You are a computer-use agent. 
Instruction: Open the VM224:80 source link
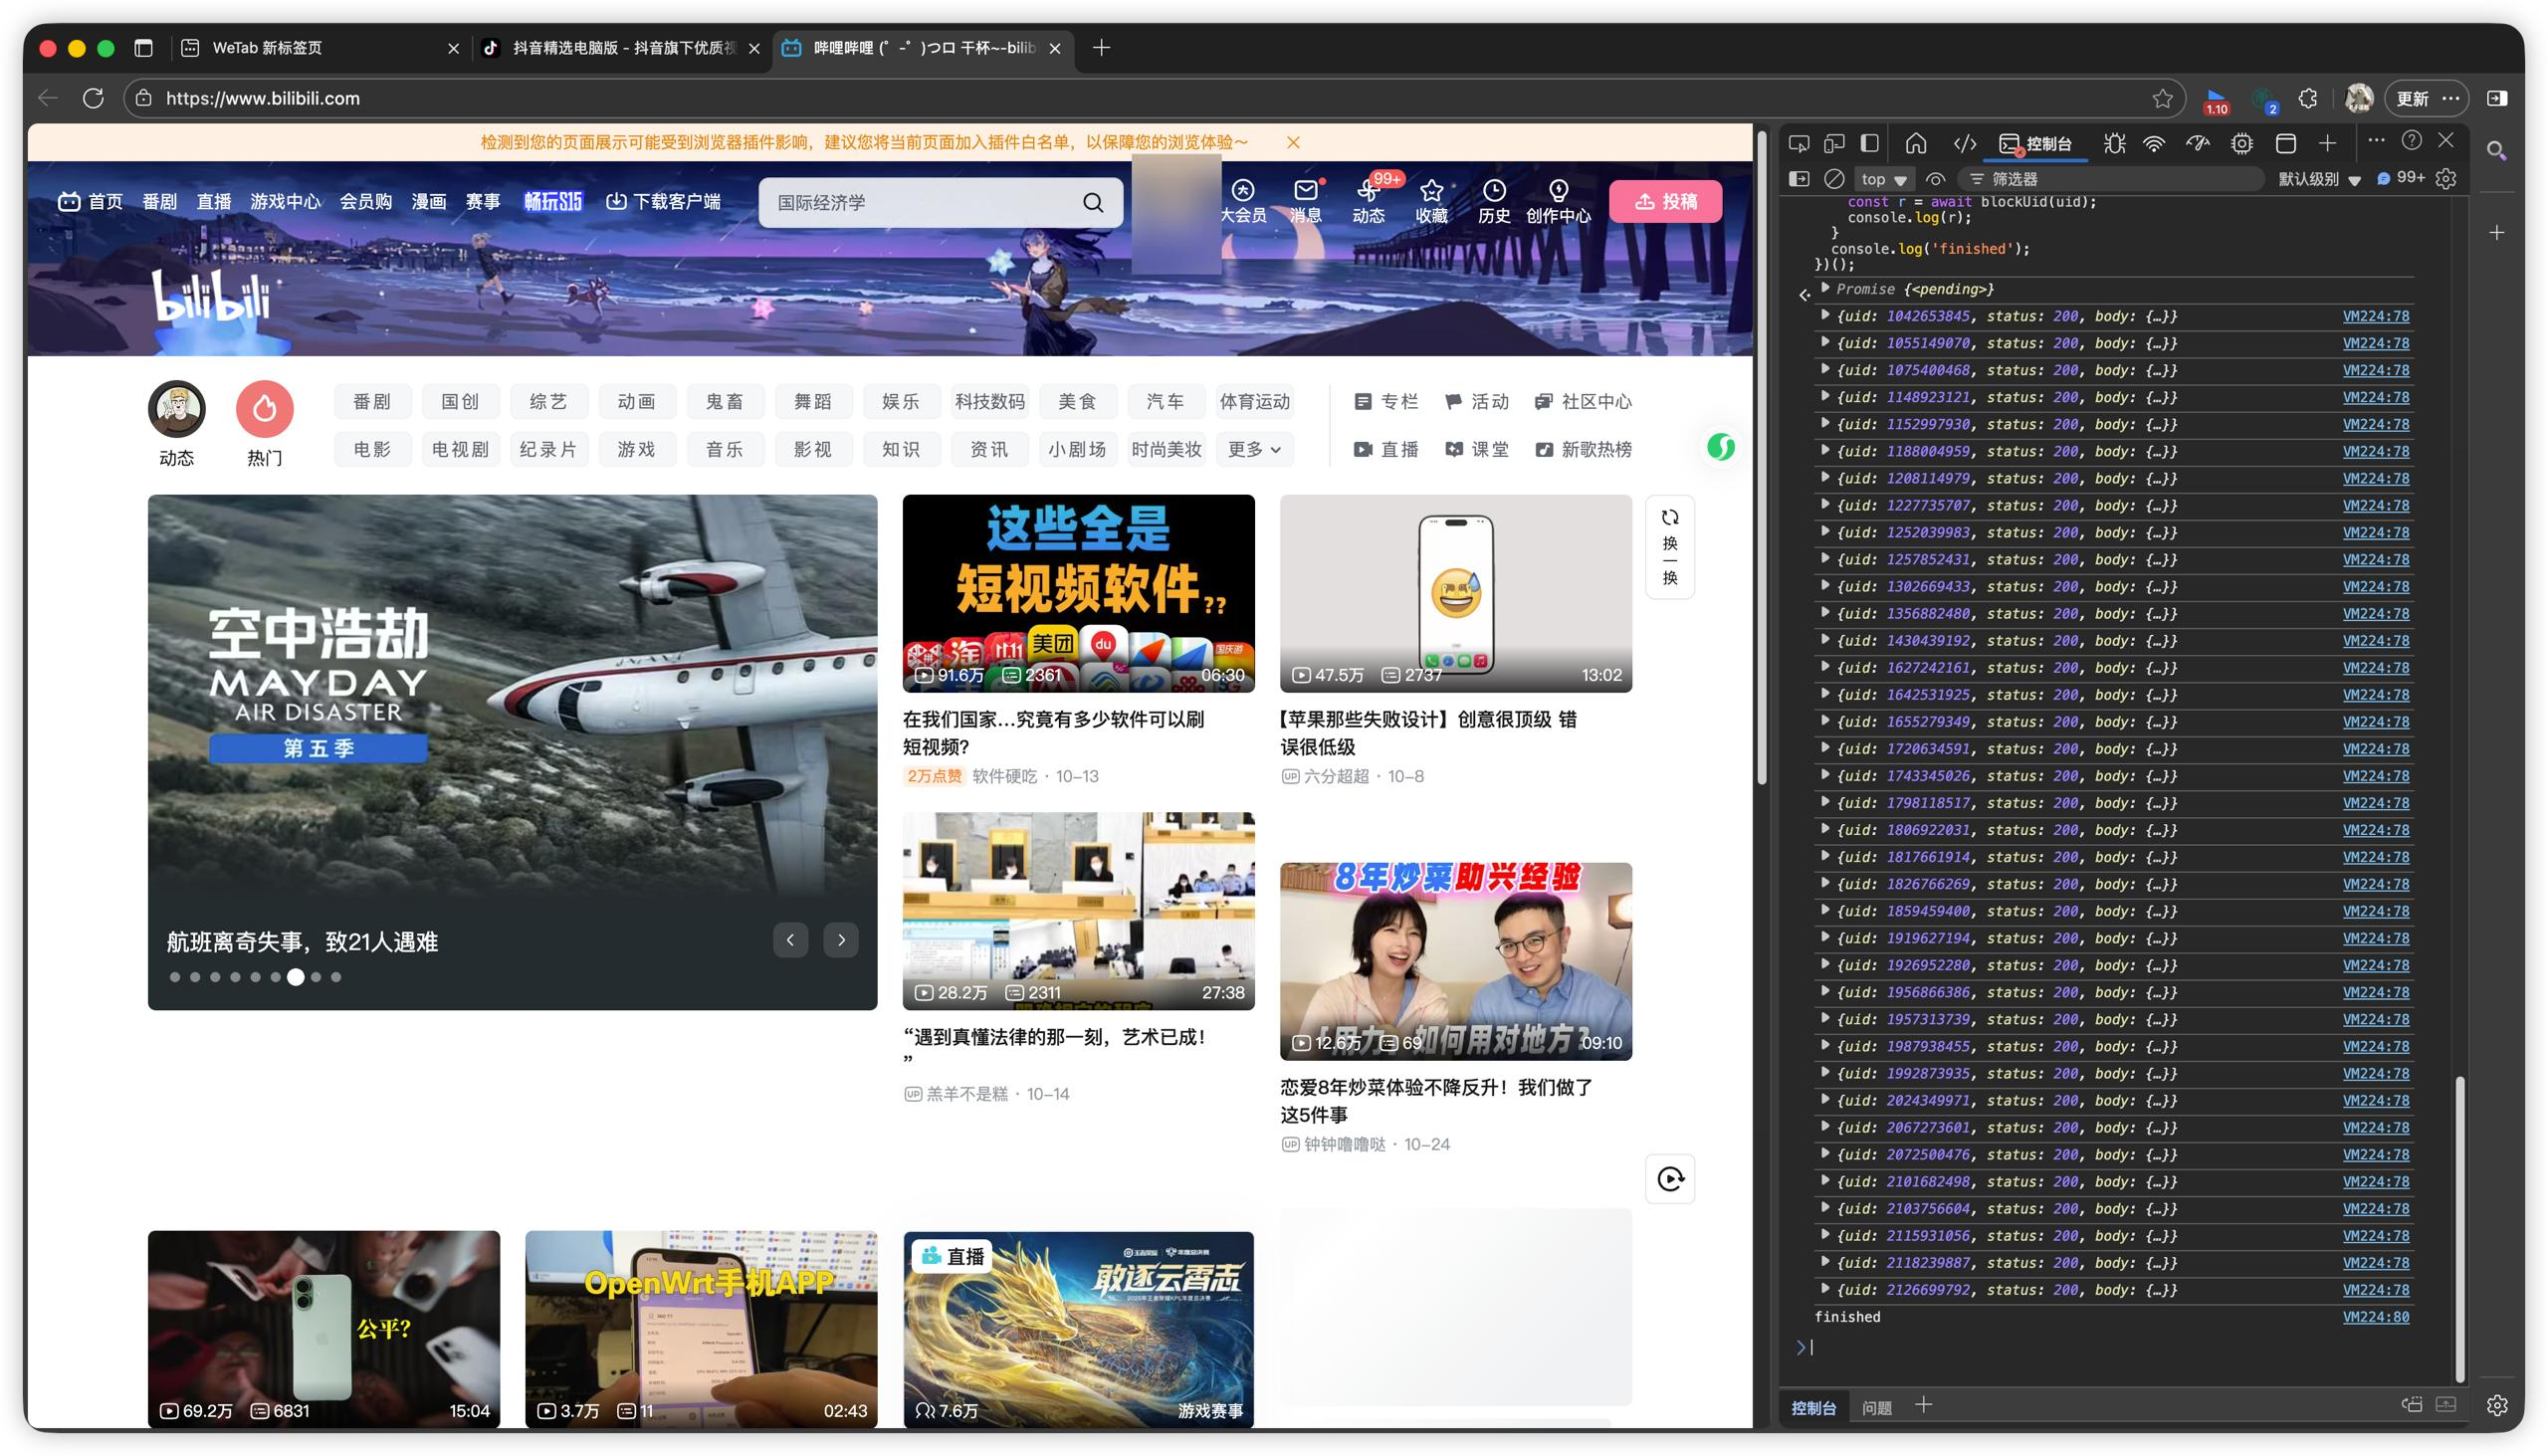(x=2375, y=1317)
